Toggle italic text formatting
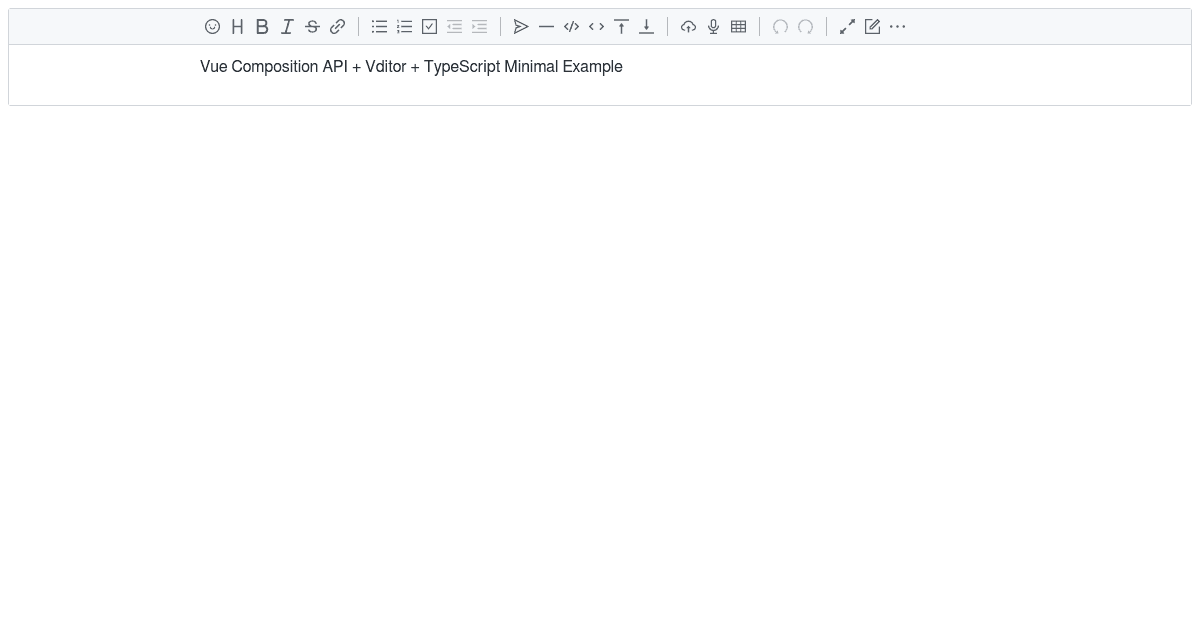Screen dimensions: 1200x630 [287, 27]
